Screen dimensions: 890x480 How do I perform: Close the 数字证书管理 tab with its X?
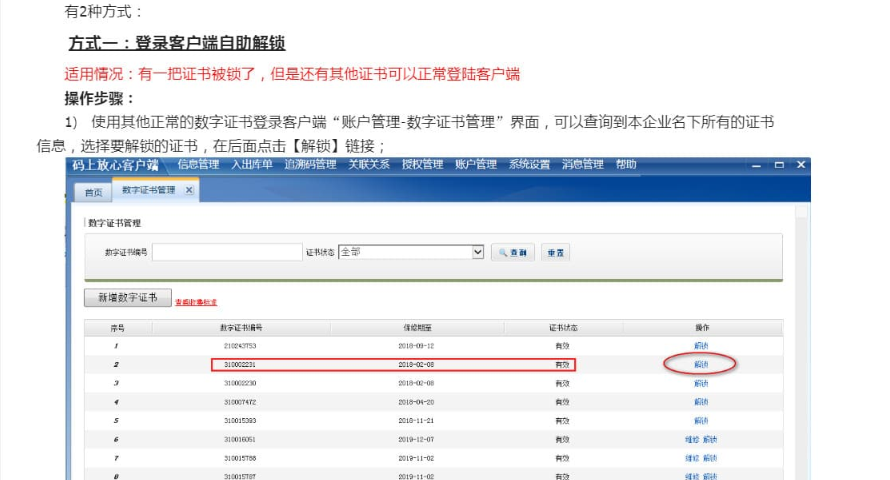click(x=189, y=190)
